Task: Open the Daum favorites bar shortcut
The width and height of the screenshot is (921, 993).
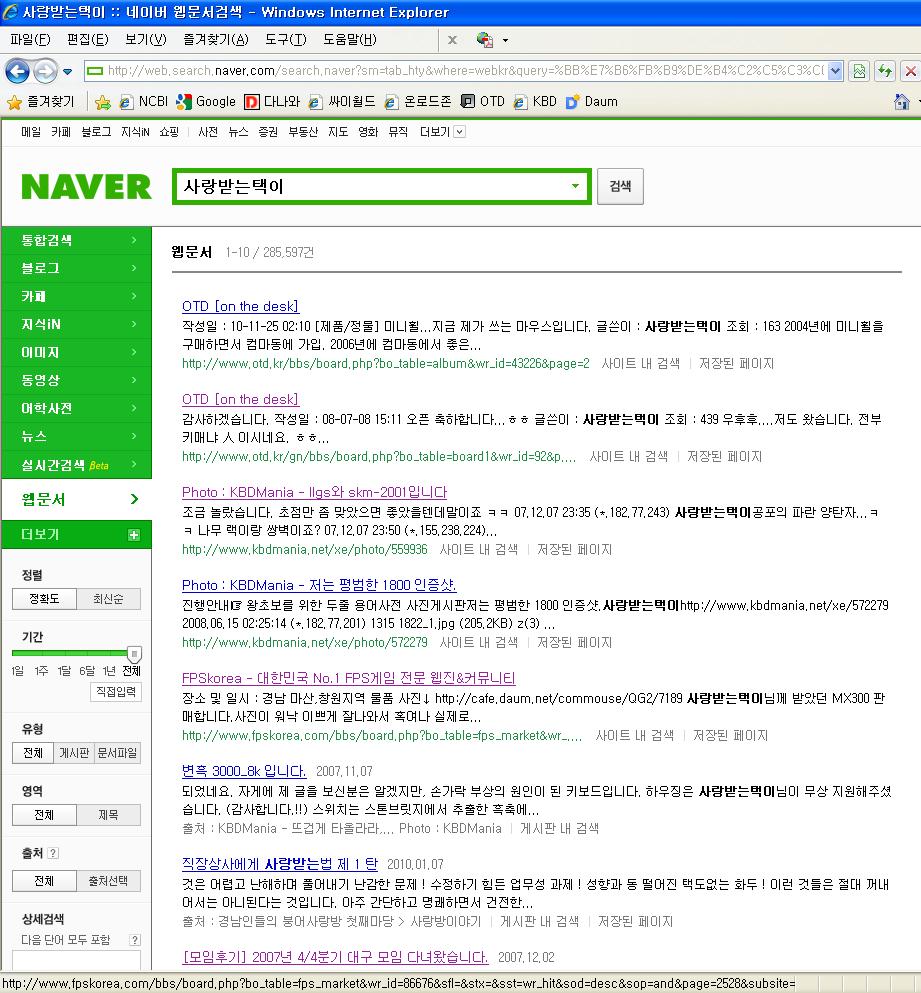Action: [x=592, y=101]
